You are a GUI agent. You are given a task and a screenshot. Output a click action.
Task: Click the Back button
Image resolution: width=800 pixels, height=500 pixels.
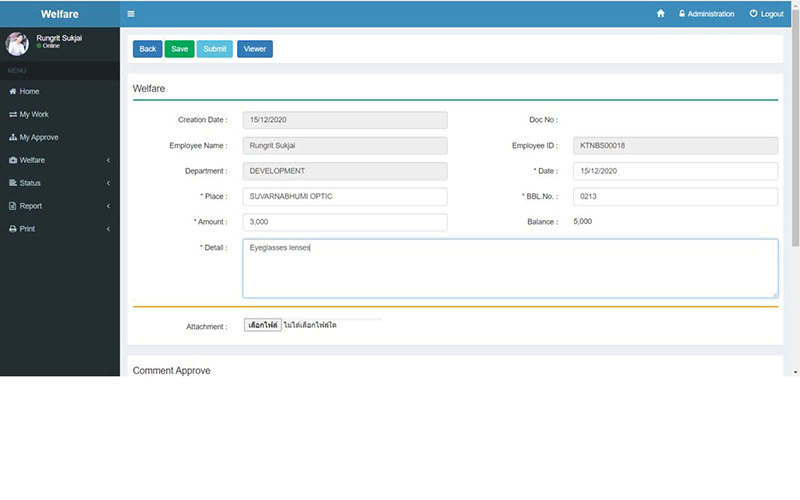point(147,49)
